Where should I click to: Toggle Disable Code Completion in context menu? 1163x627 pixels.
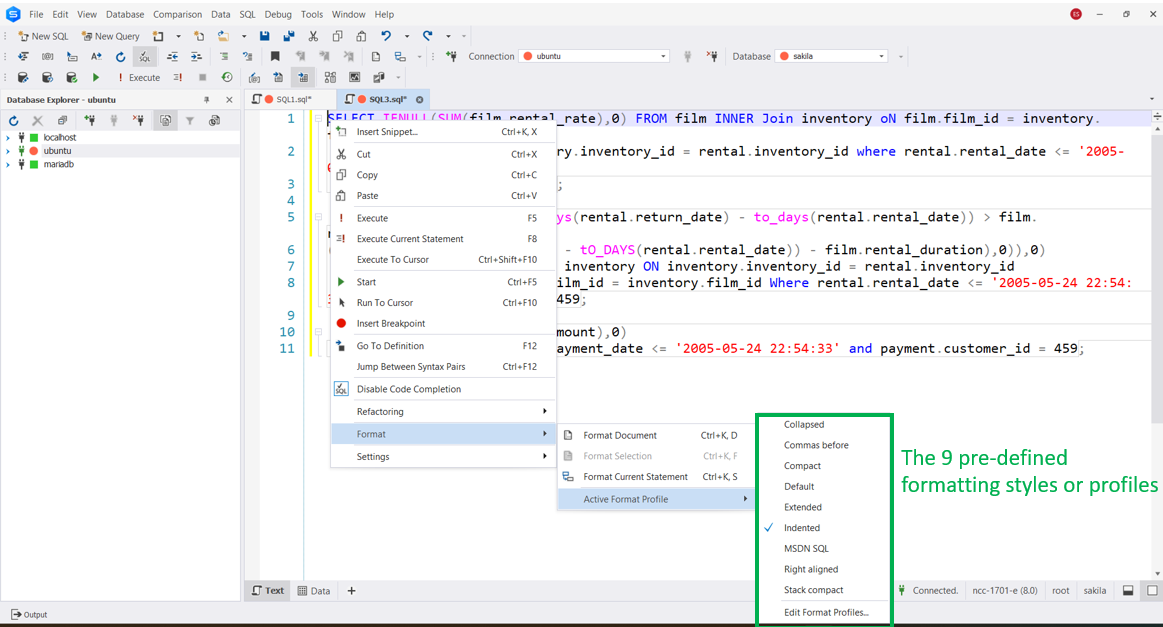tap(408, 389)
